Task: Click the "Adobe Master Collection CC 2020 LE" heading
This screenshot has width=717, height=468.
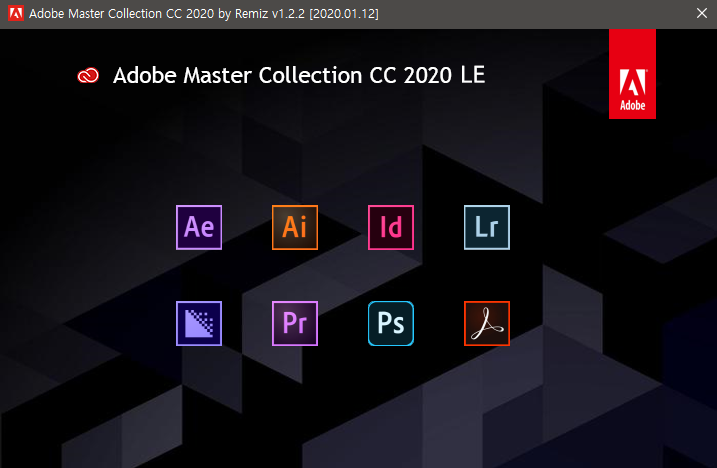Action: pos(299,75)
